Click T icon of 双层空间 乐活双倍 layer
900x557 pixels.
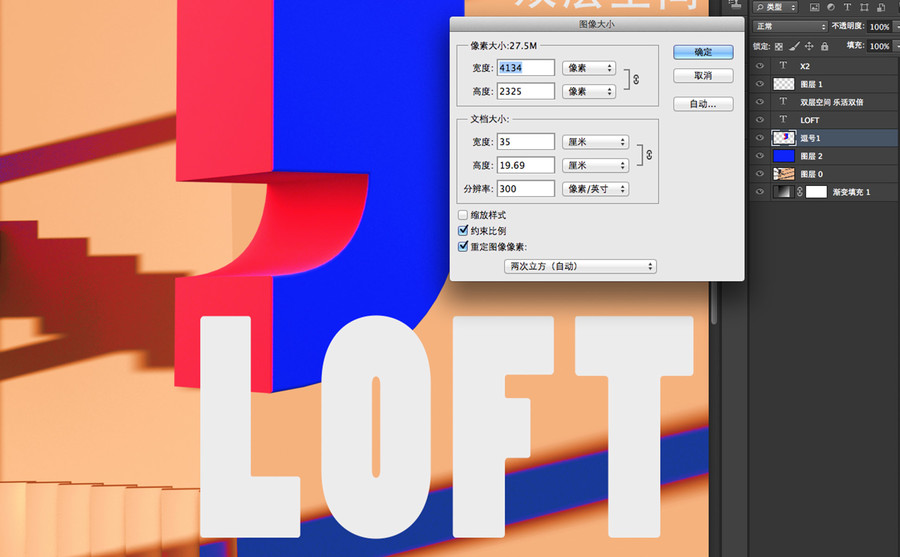click(x=783, y=102)
